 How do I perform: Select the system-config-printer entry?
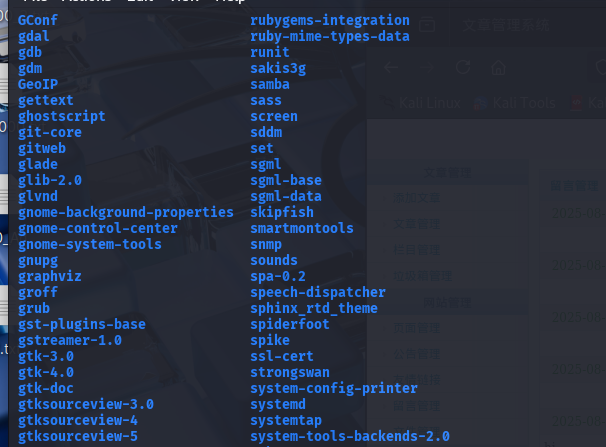coord(334,389)
